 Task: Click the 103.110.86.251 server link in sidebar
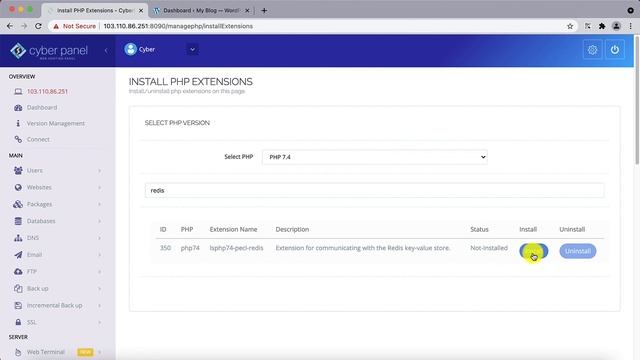pos(47,91)
